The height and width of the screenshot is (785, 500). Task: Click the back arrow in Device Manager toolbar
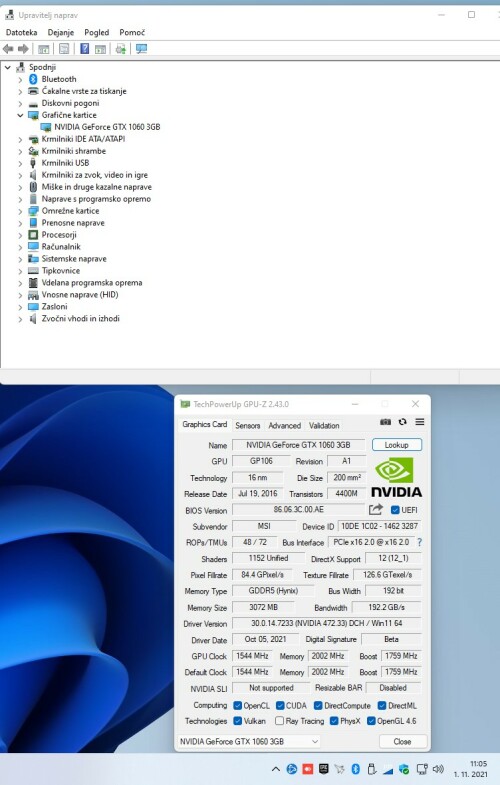[8, 49]
